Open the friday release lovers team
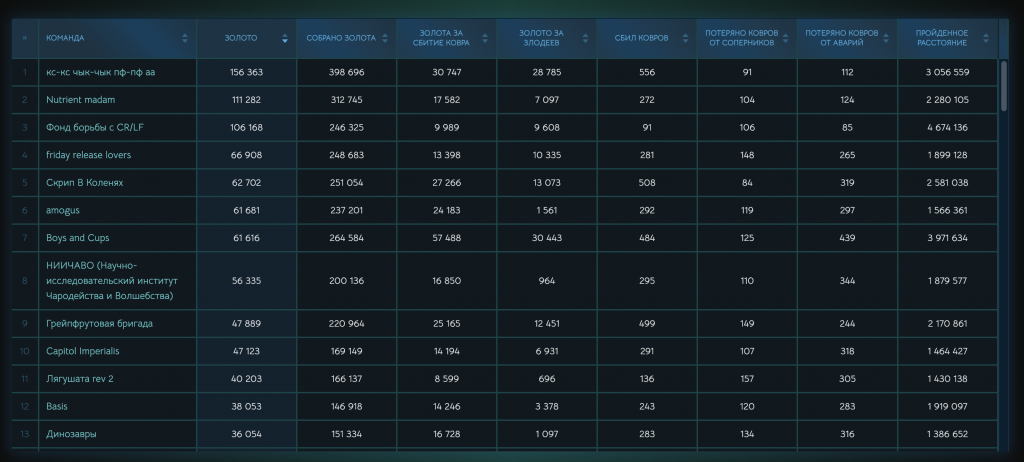Viewport: 1024px width, 462px height. point(88,155)
